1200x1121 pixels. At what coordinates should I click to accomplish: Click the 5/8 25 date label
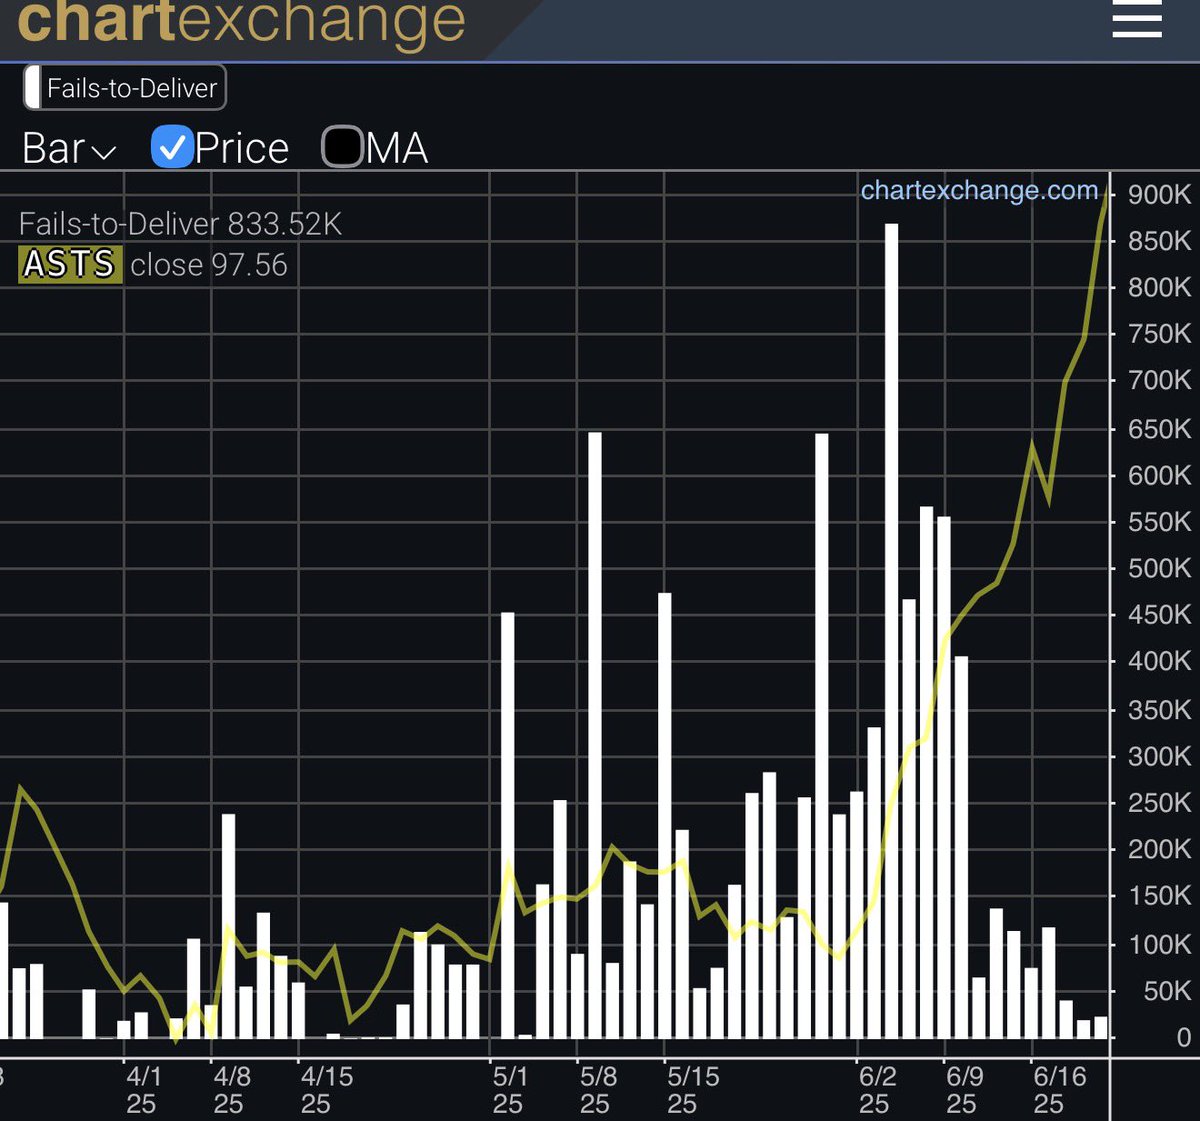[x=598, y=1090]
